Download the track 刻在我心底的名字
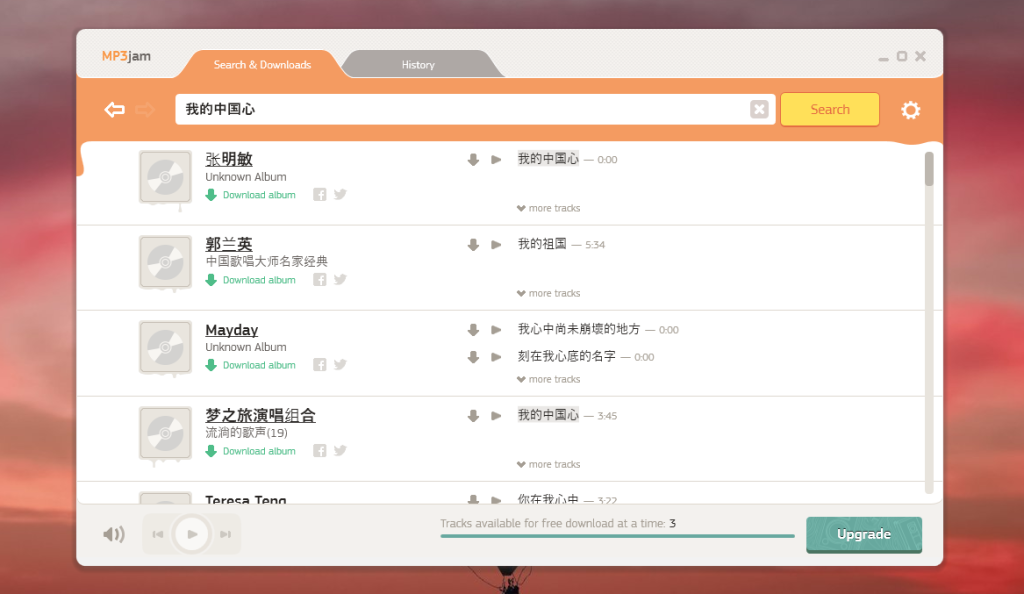Image resolution: width=1024 pixels, height=594 pixels. pyautogui.click(x=473, y=357)
